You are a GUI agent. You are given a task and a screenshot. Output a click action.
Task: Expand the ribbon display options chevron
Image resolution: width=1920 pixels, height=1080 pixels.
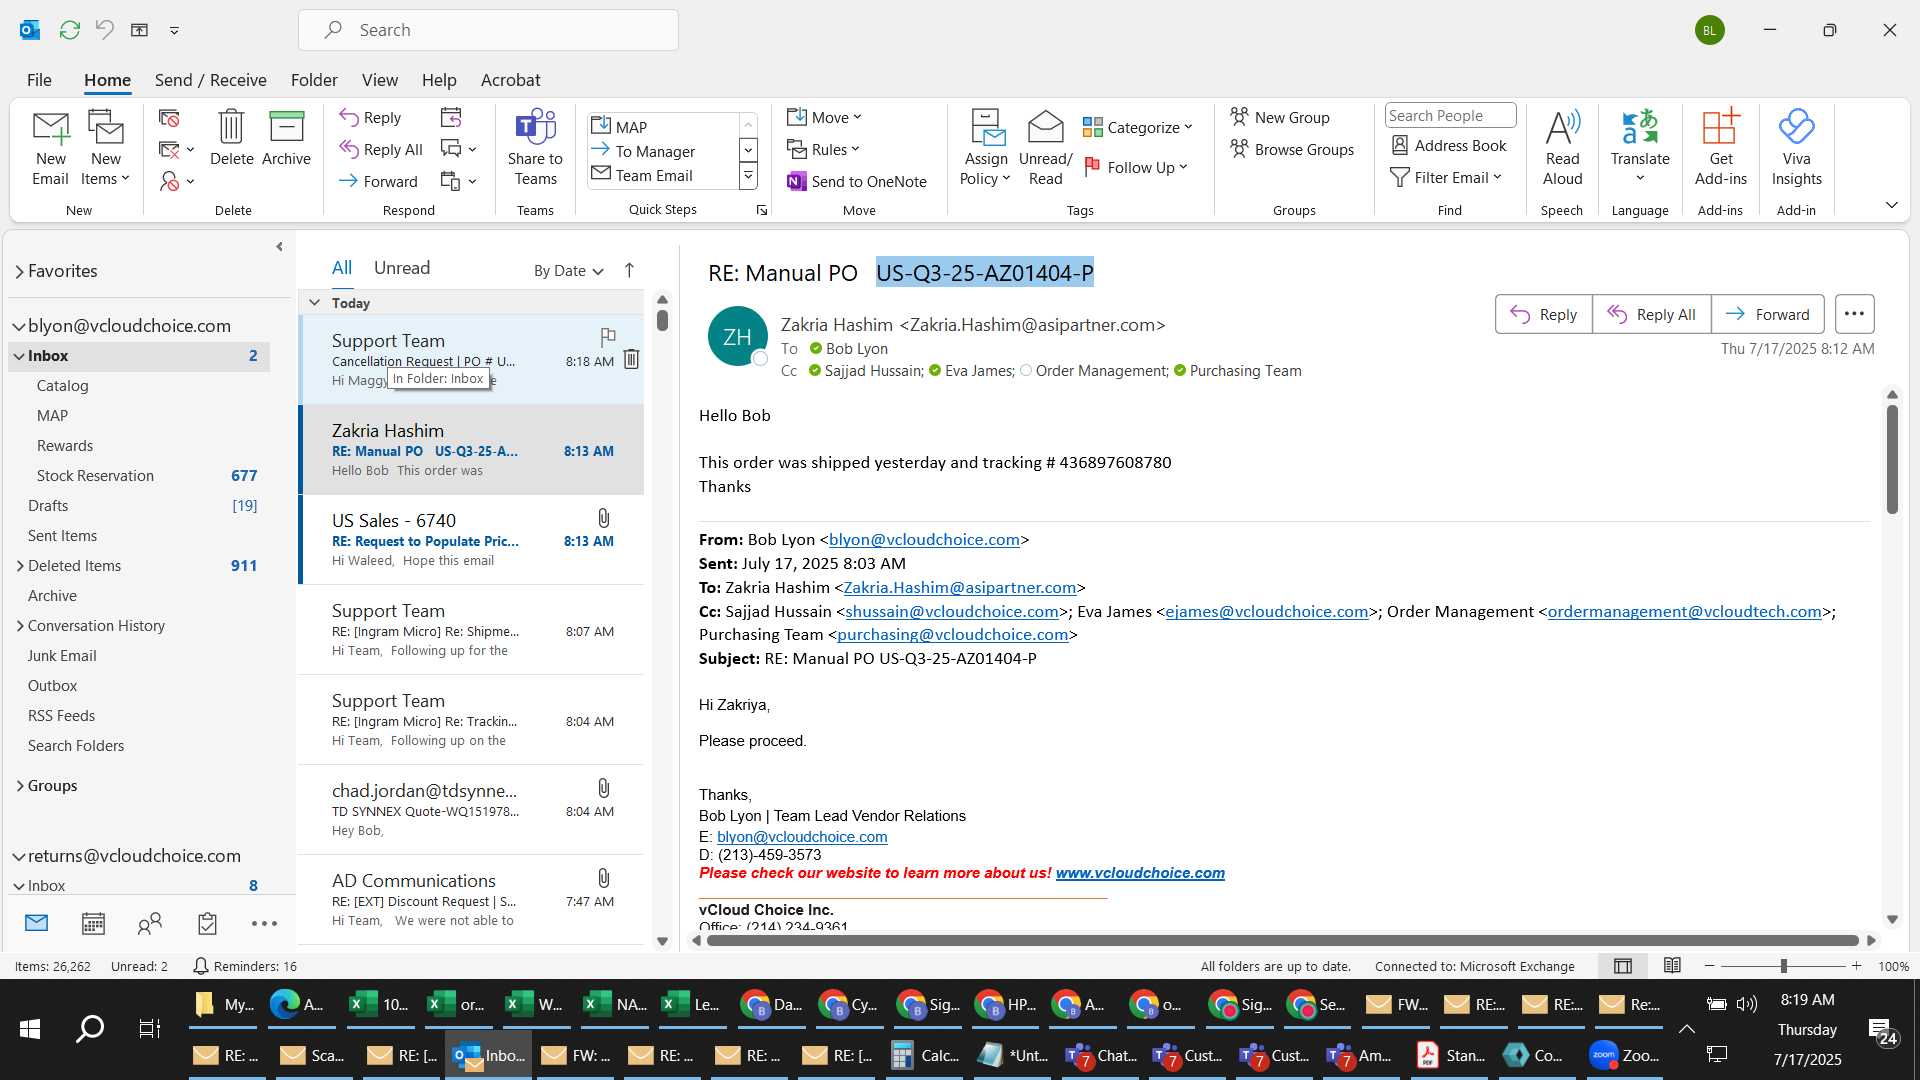pyautogui.click(x=1891, y=205)
